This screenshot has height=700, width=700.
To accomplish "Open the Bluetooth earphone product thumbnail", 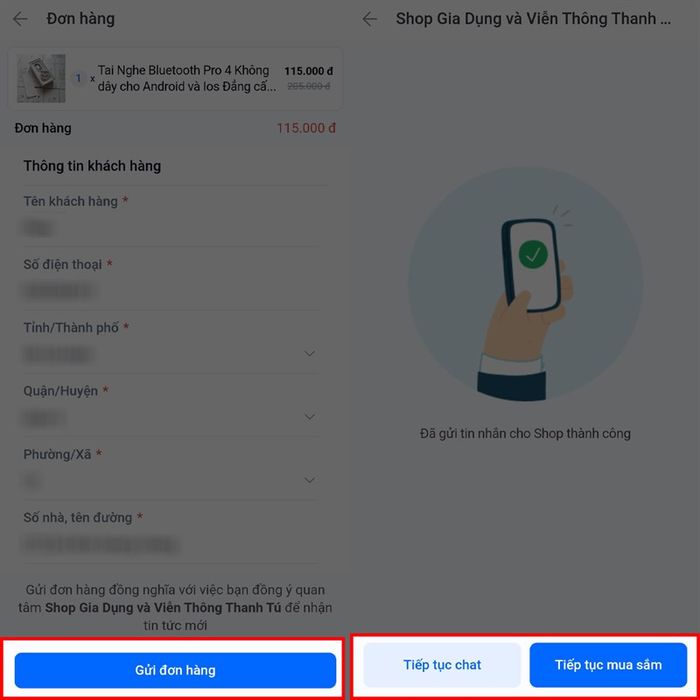I will [41, 79].
